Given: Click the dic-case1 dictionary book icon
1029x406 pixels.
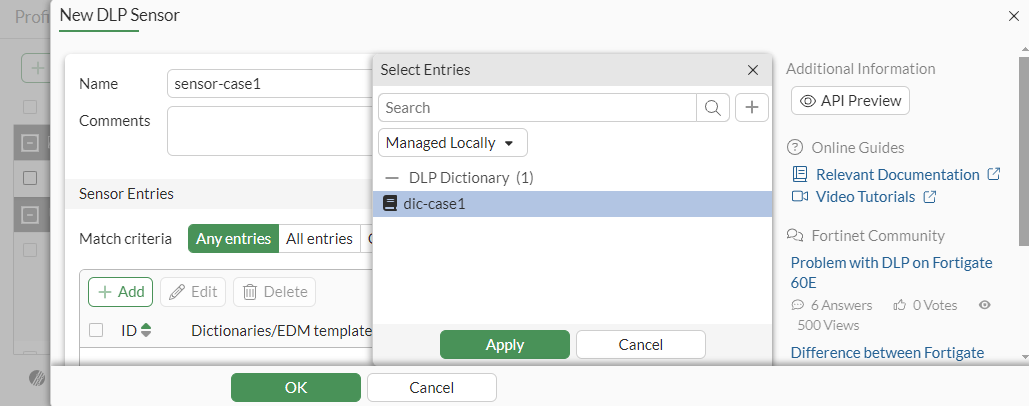Looking at the screenshot, I should tap(392, 204).
